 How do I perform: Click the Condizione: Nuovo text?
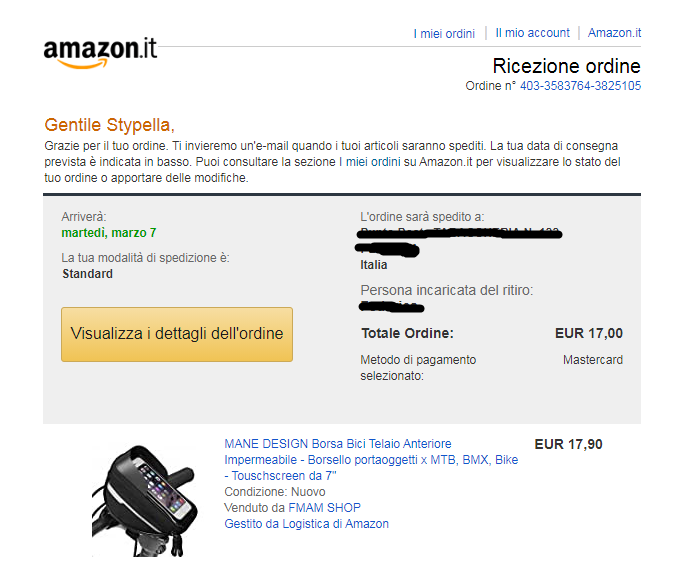[275, 492]
